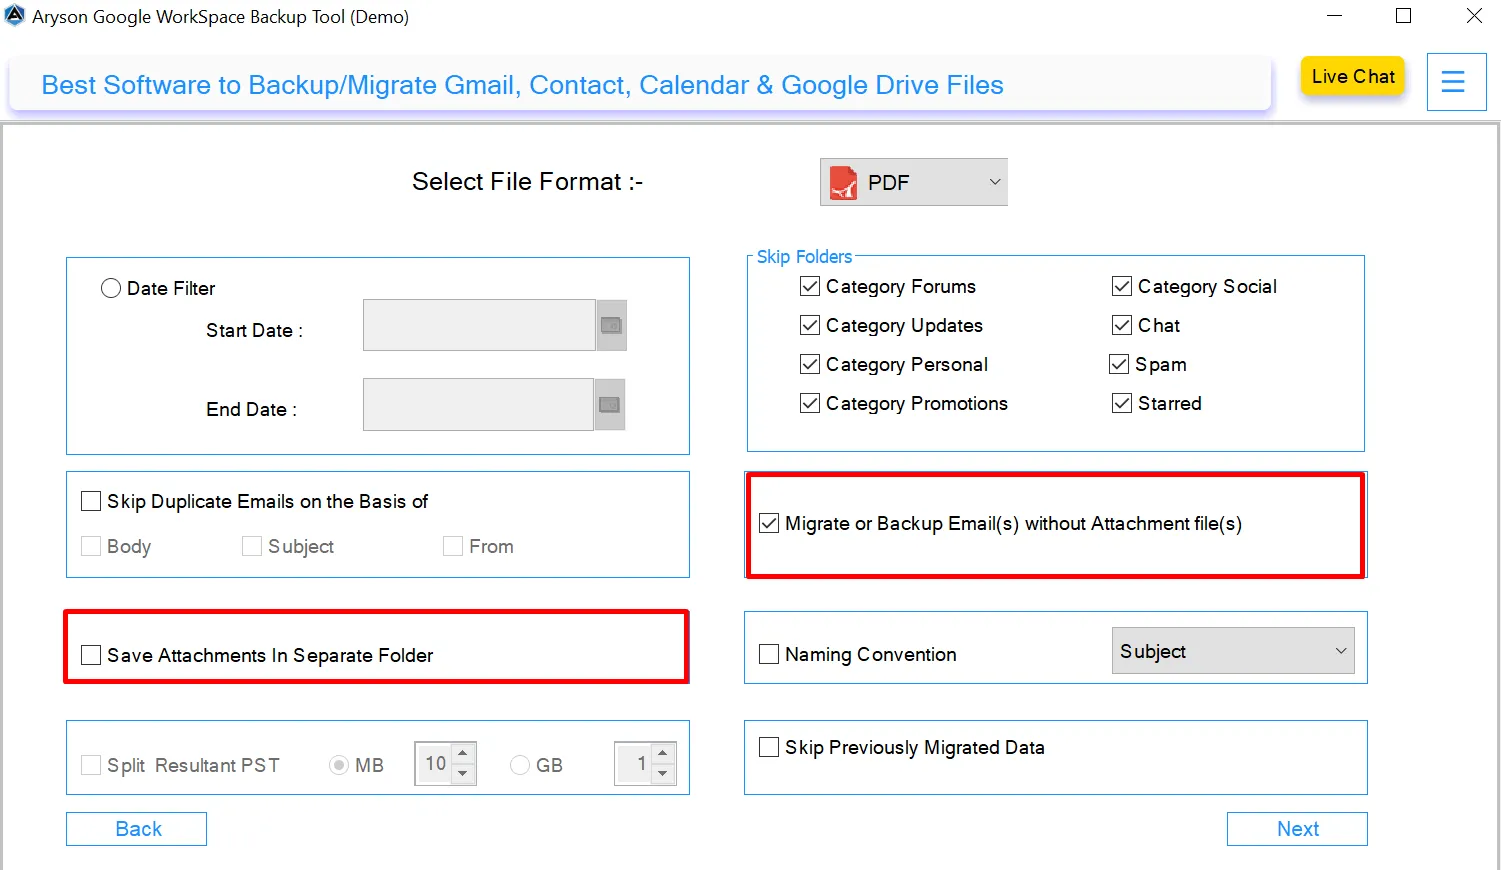The width and height of the screenshot is (1501, 870).
Task: Enable the Naming Convention option
Action: coord(768,653)
